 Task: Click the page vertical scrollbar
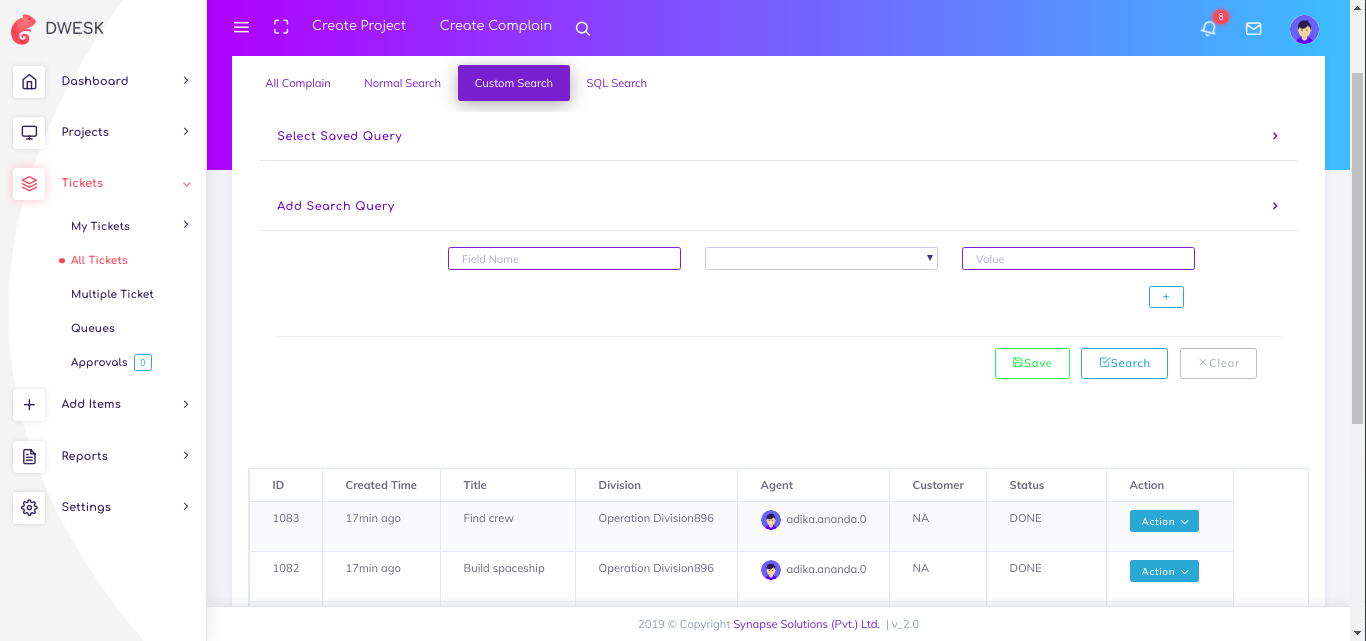[x=1357, y=250]
